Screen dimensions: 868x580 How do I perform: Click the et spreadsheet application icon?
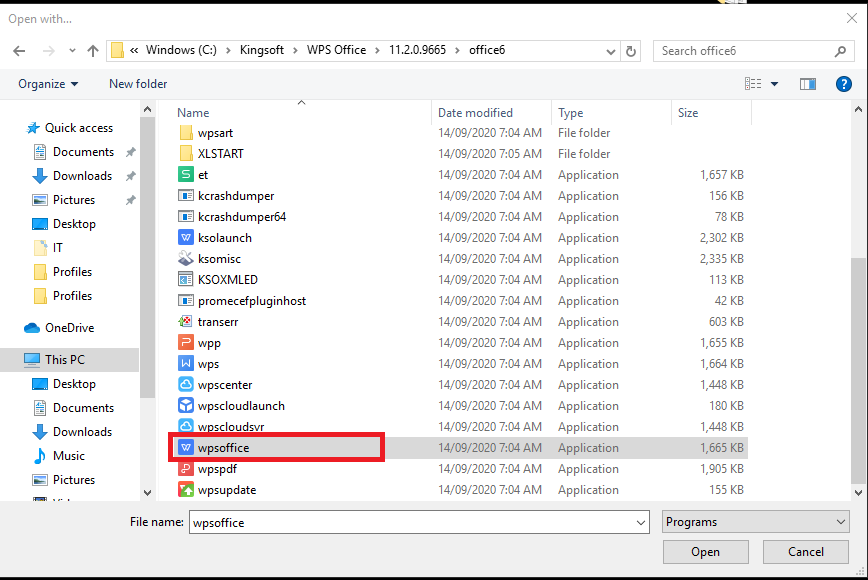186,174
